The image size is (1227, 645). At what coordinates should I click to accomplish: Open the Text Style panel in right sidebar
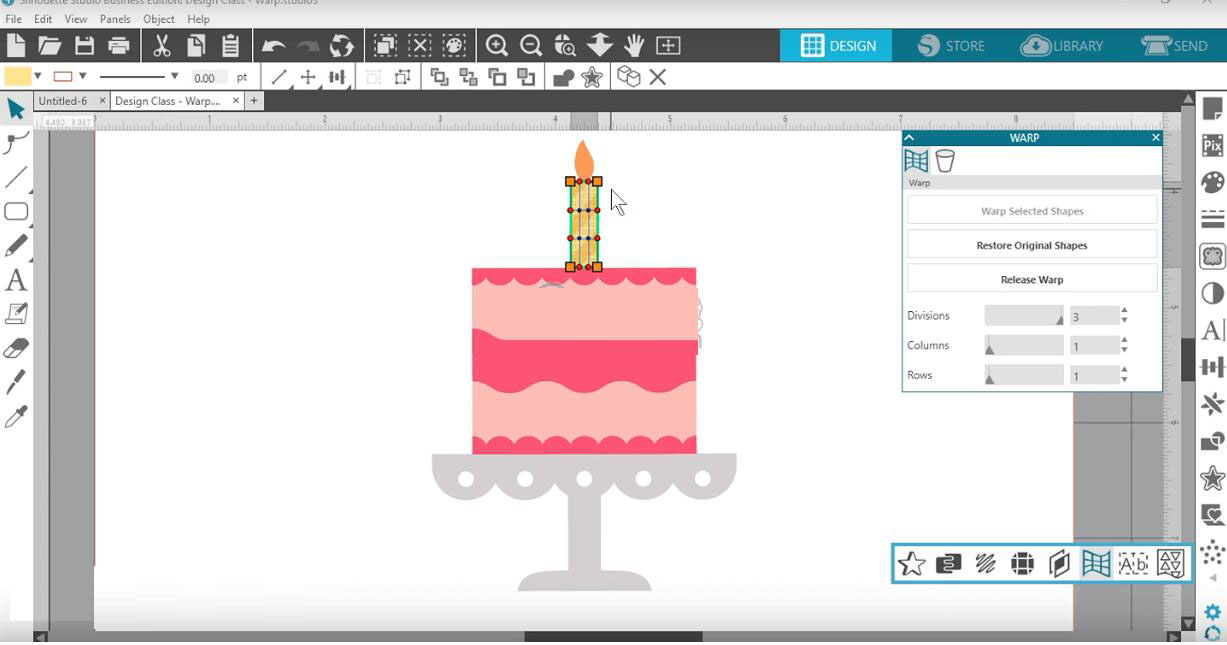[1212, 330]
